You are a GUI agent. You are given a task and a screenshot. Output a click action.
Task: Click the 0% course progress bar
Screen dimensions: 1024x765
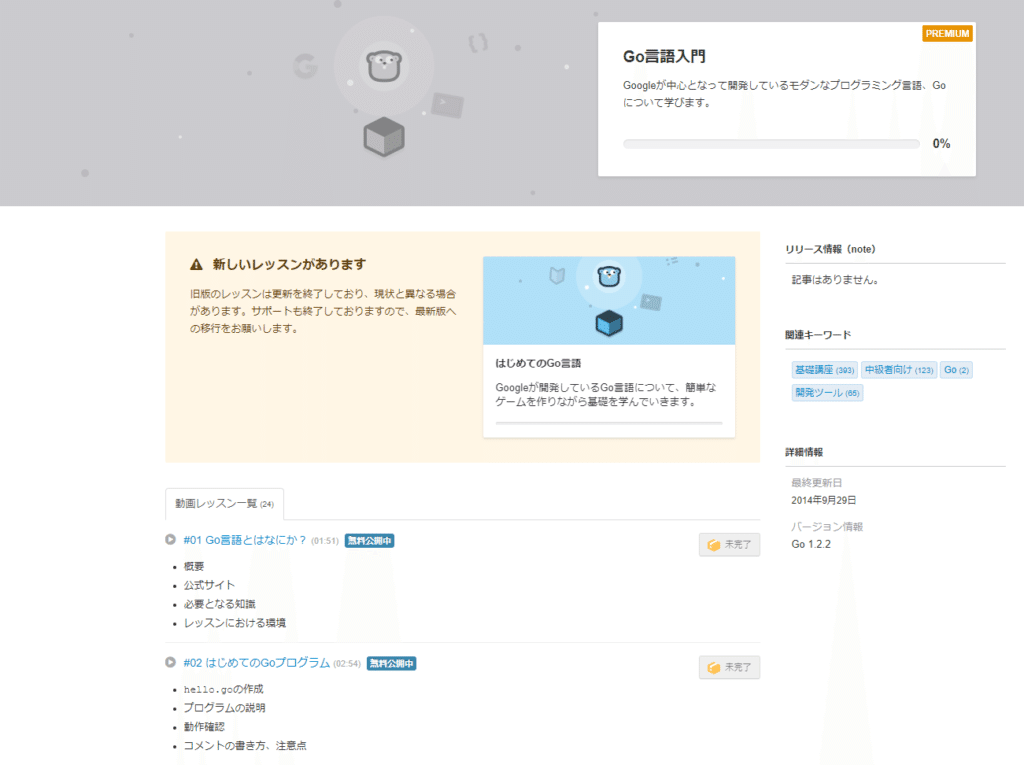771,143
